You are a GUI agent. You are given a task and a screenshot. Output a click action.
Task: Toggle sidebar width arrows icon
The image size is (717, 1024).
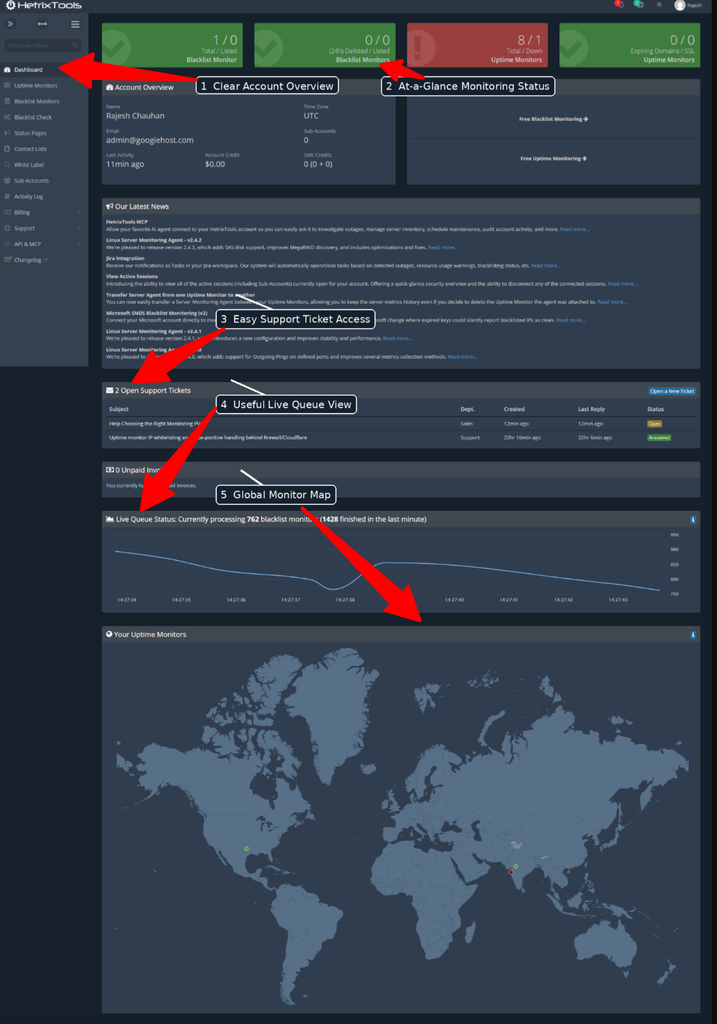(x=42, y=24)
